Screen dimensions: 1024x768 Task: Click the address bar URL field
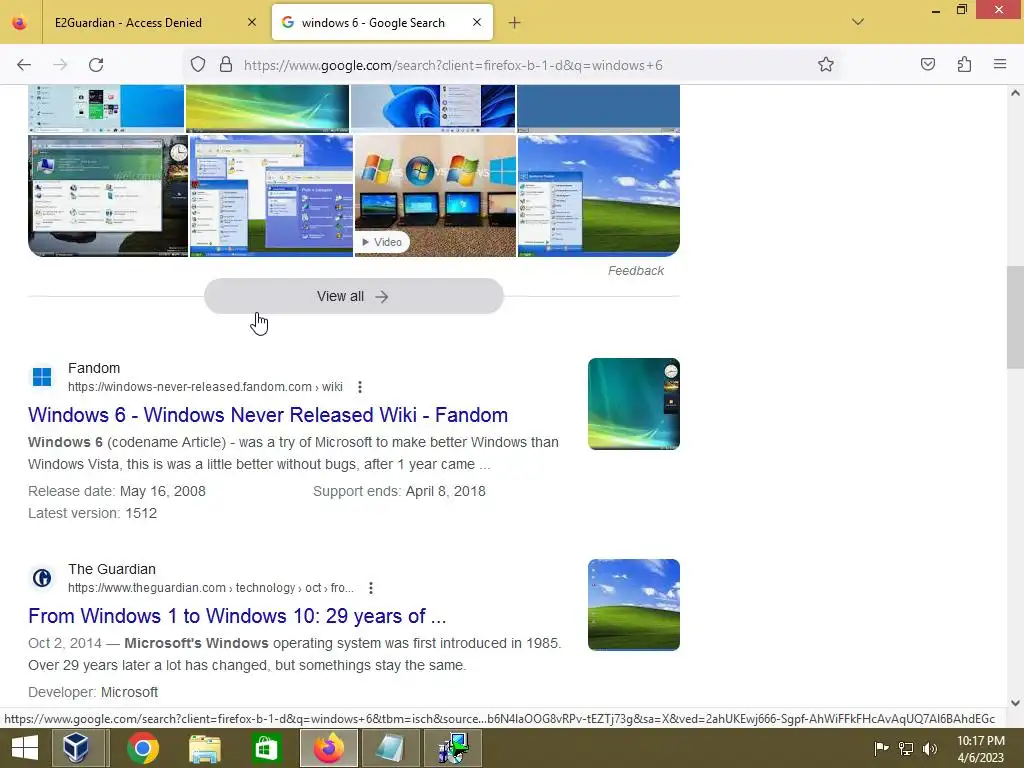click(511, 65)
